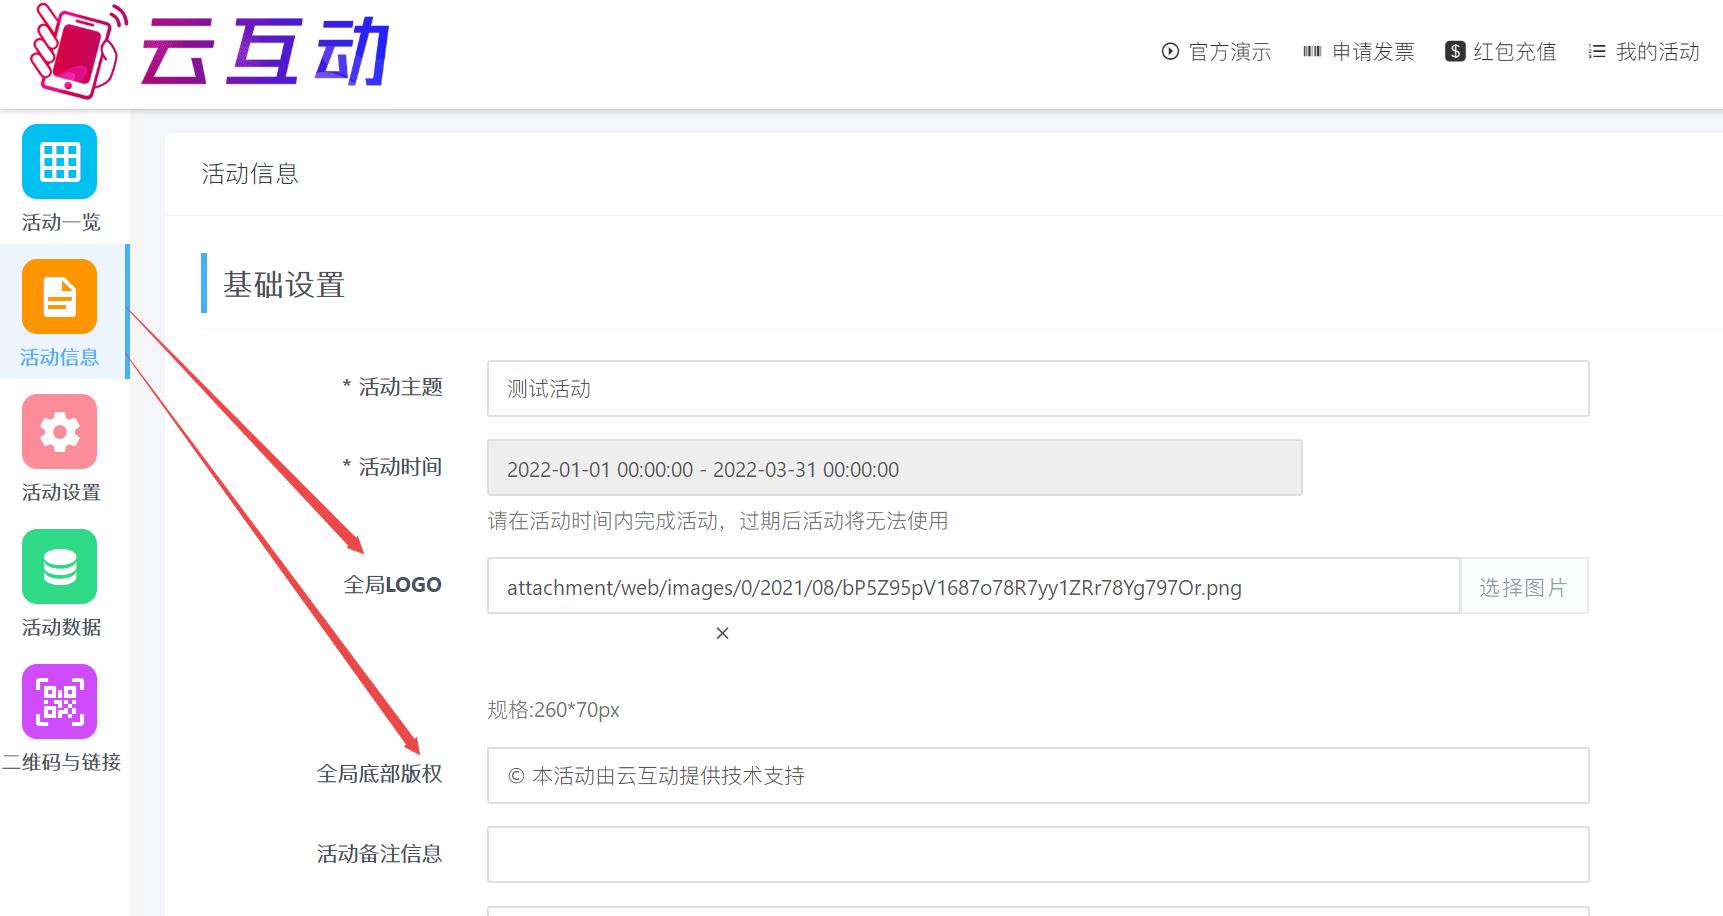Screen dimensions: 1723x916
Task: Click the play icon beside 官方演示
Action: [1170, 52]
